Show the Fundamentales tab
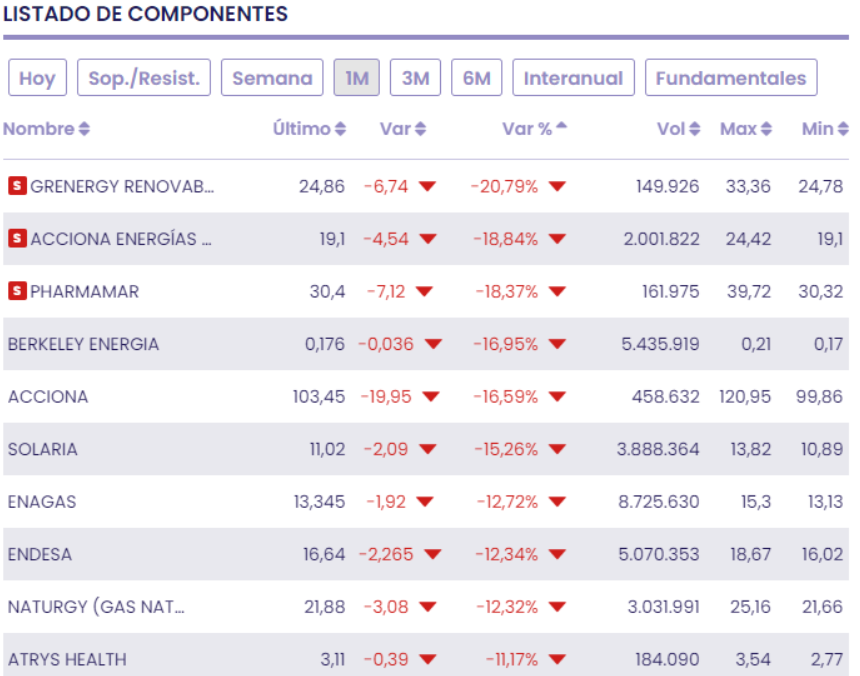860x676 pixels. coord(731,78)
